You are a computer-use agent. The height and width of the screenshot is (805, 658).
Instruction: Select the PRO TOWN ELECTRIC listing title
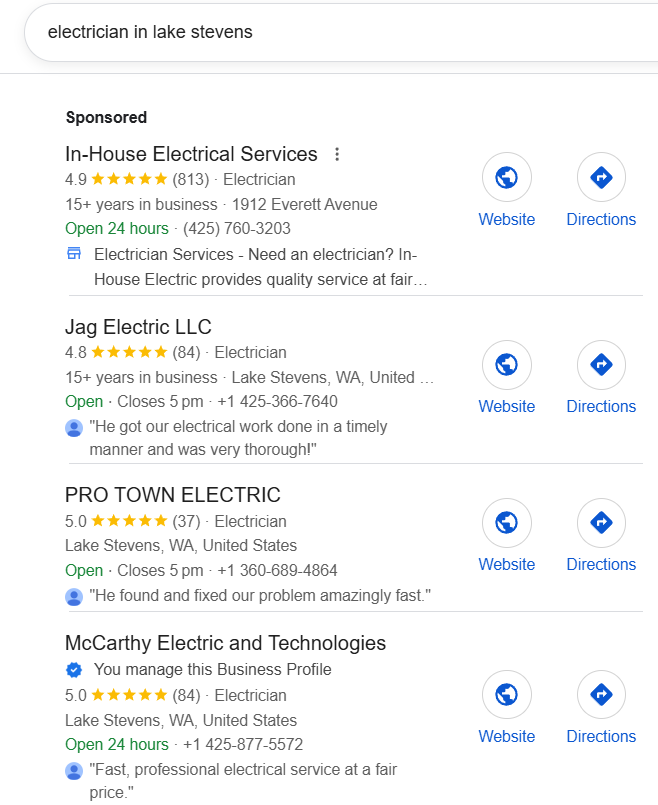(172, 495)
